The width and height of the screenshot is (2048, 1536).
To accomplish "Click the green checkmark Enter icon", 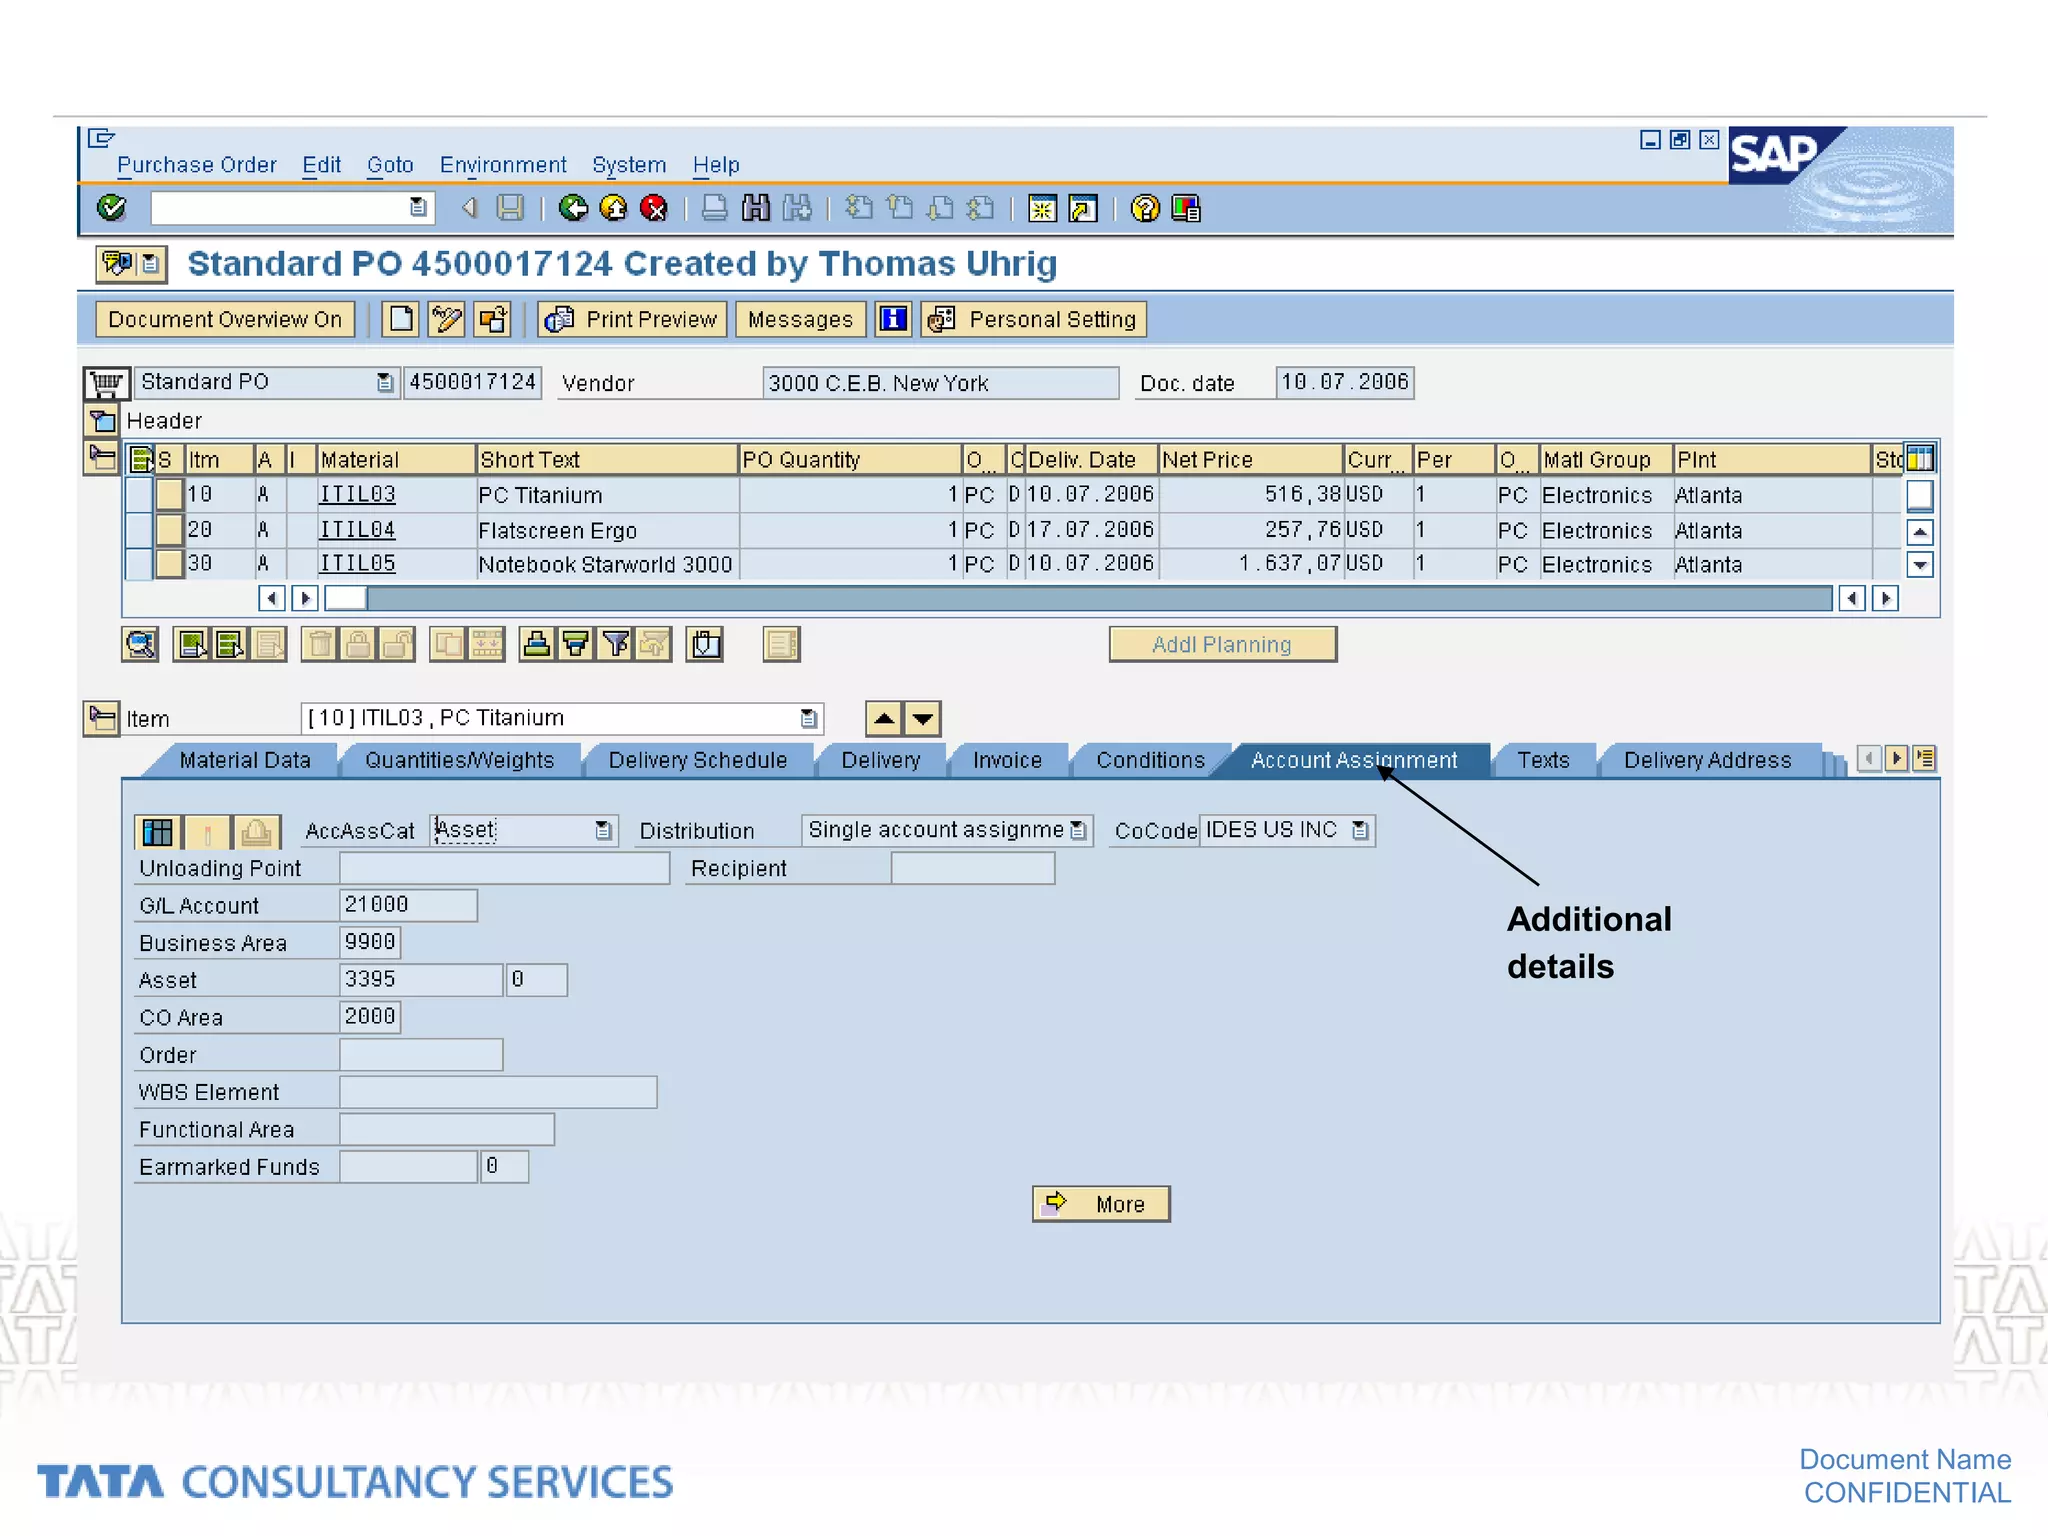I will coord(111,207).
